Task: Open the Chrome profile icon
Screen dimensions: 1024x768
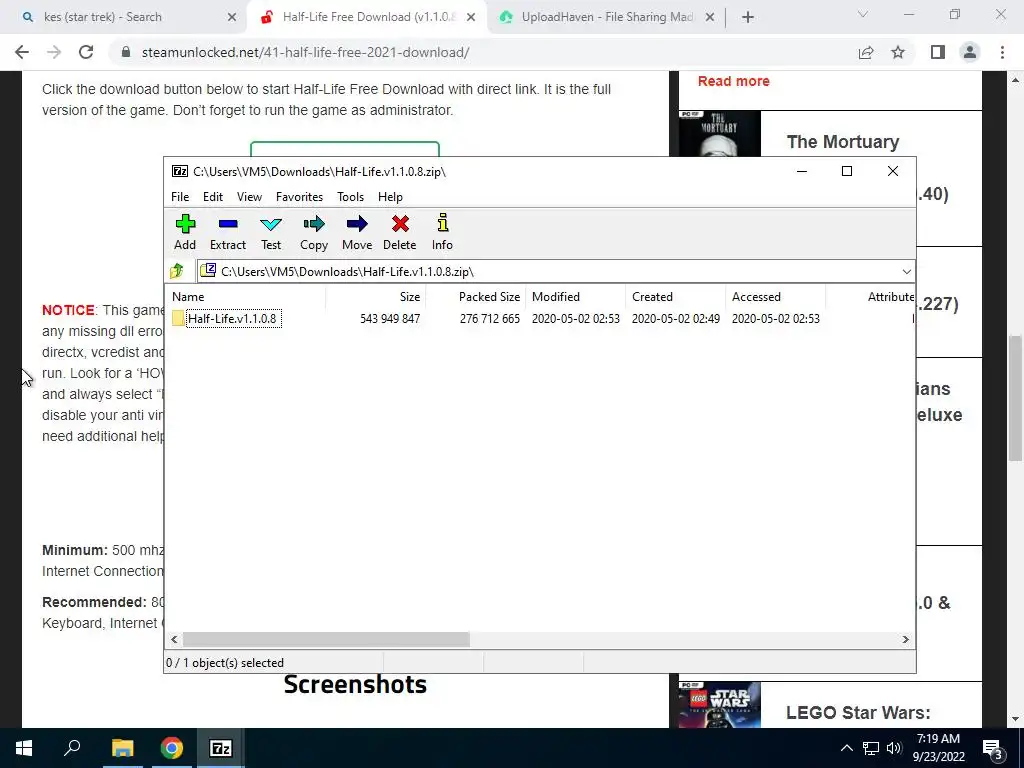Action: [x=970, y=52]
